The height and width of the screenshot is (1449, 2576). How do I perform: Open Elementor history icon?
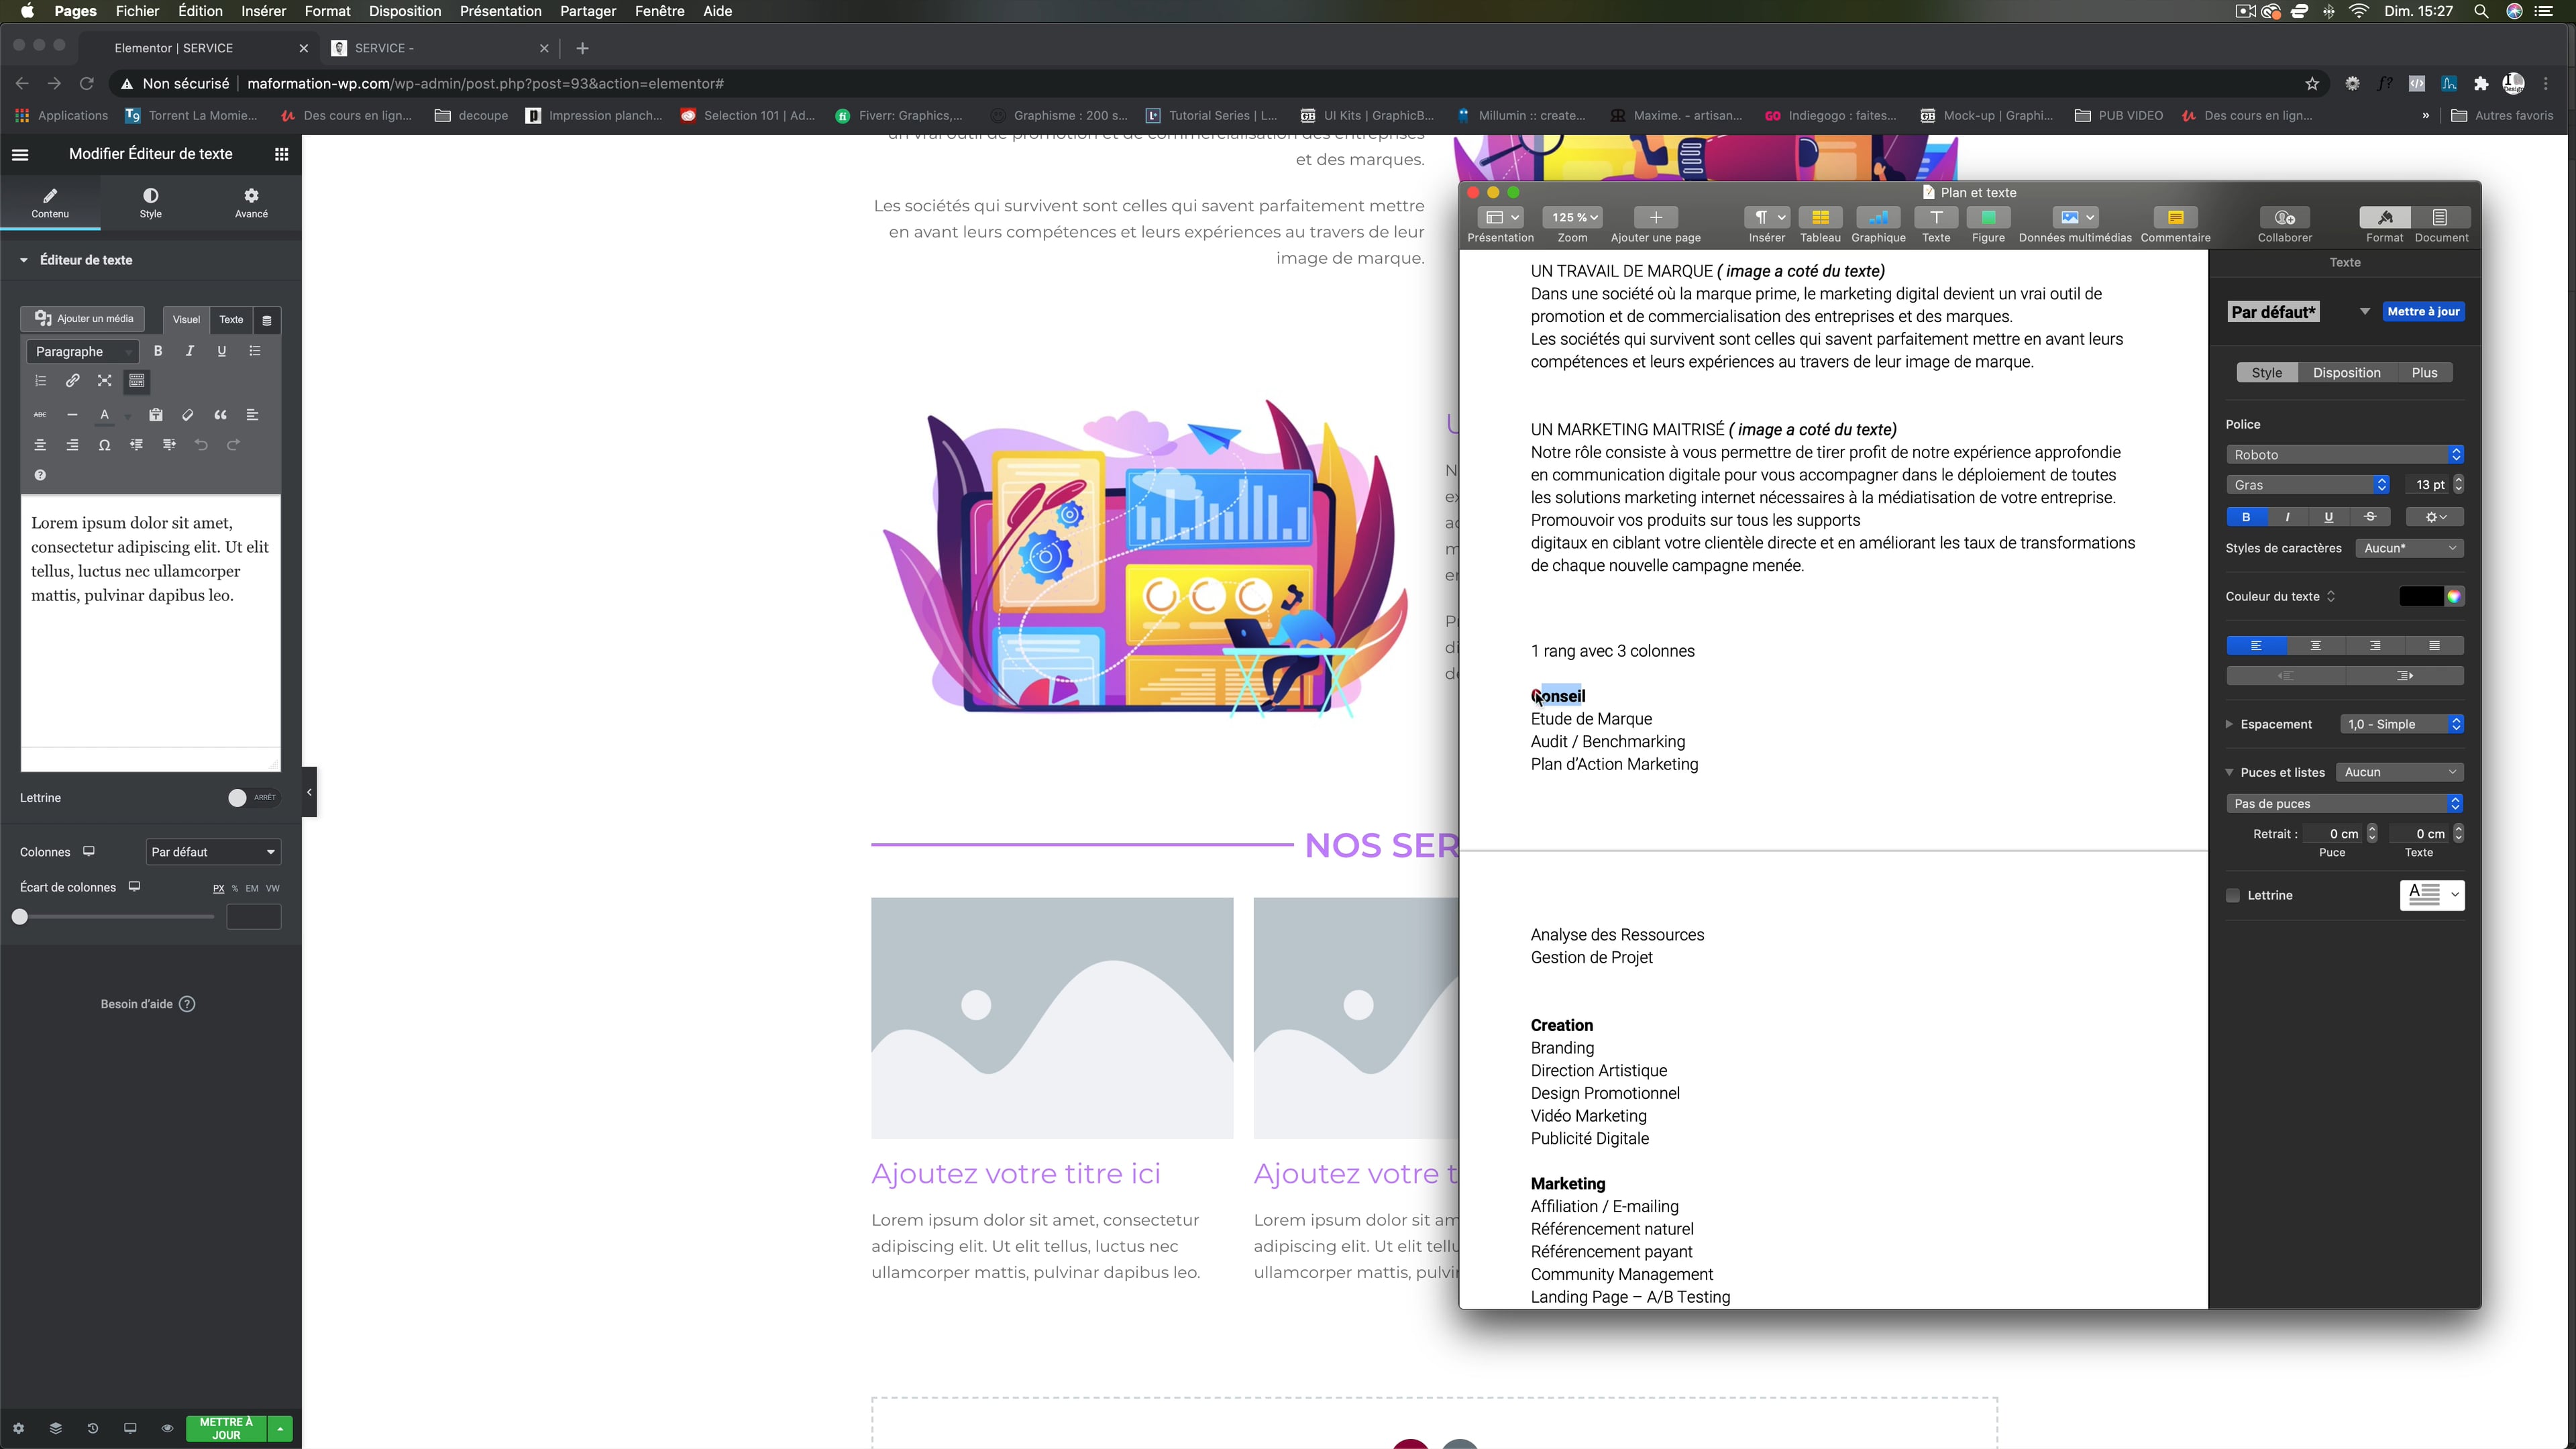click(92, 1428)
